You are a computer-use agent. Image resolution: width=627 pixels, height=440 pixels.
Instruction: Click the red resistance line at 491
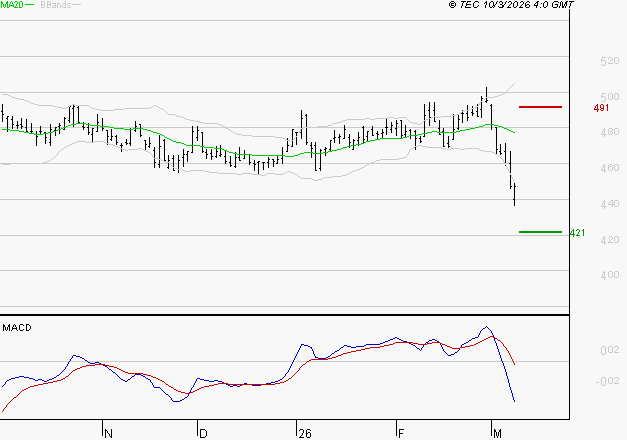click(x=540, y=107)
